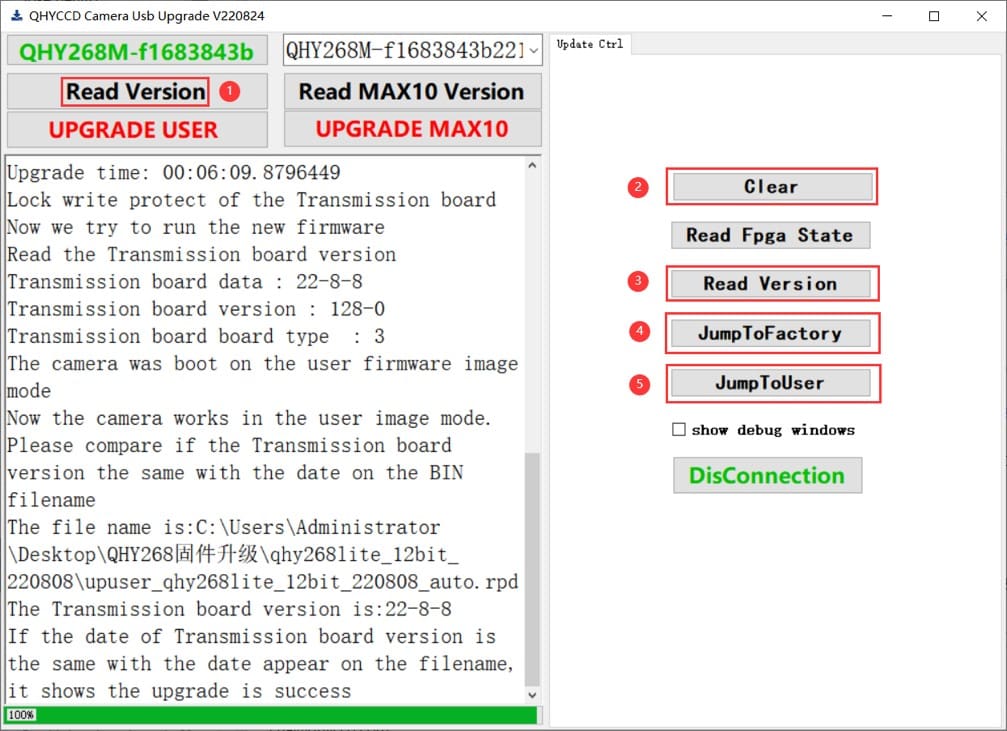Click the log scrollbar up arrow
The height and width of the screenshot is (731, 1007).
coord(532,165)
